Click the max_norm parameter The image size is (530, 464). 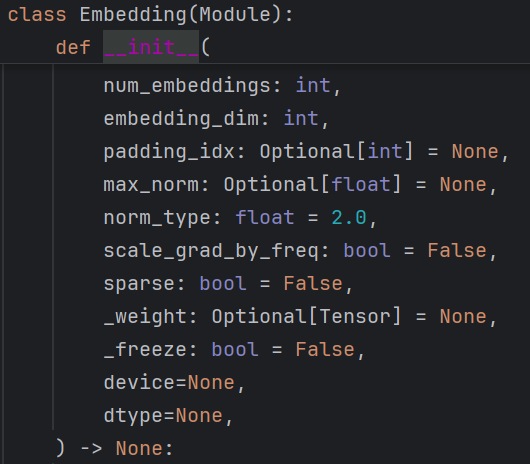click(x=151, y=185)
